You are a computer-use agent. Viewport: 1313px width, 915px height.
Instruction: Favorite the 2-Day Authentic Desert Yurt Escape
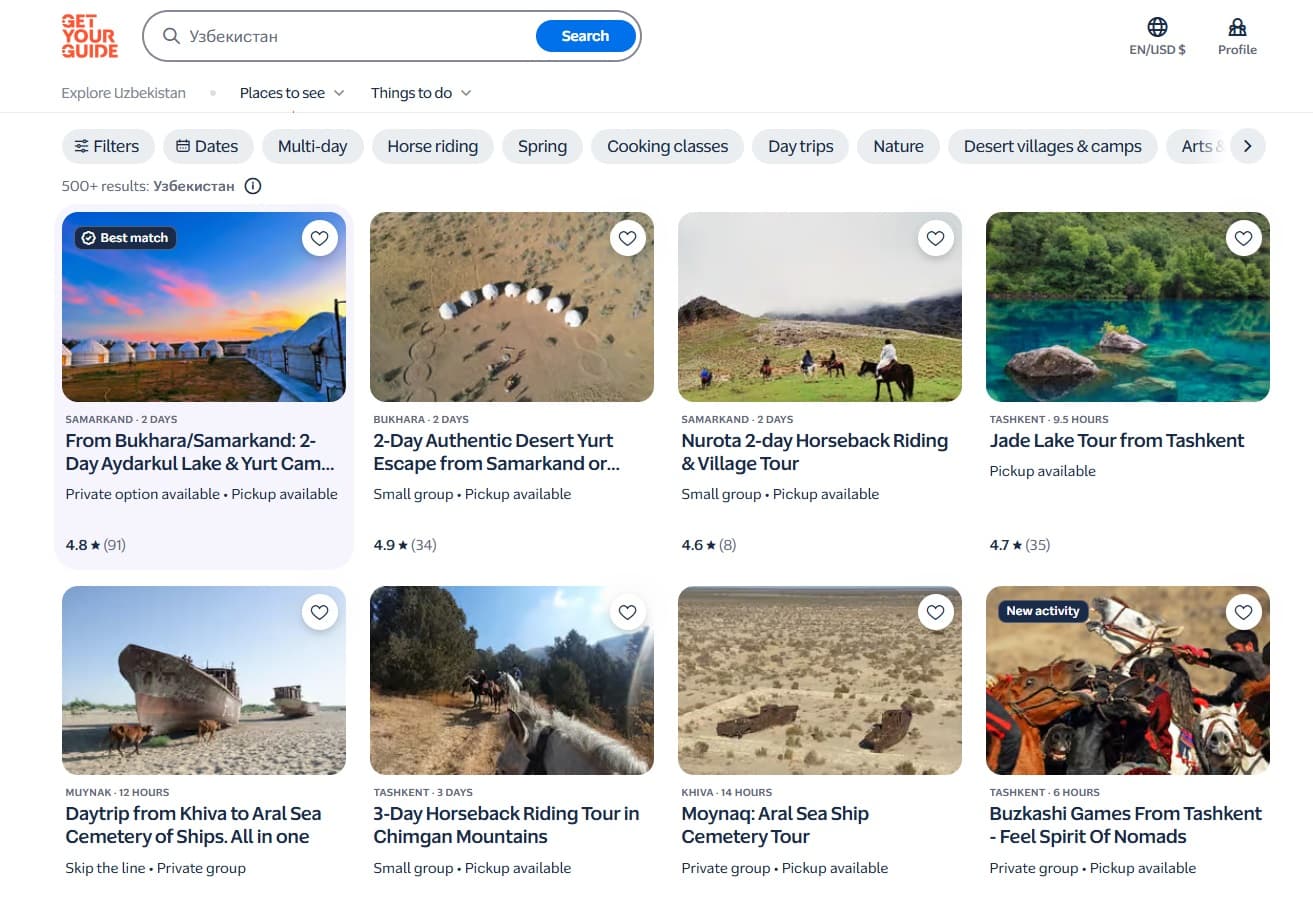click(627, 238)
